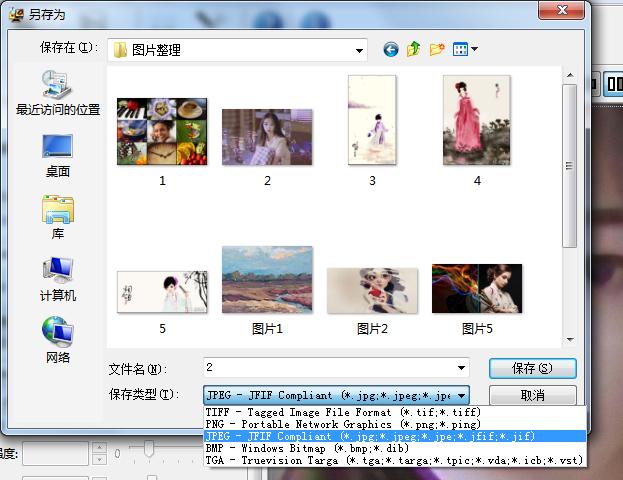
Task: Click the Save button
Action: (x=532, y=368)
